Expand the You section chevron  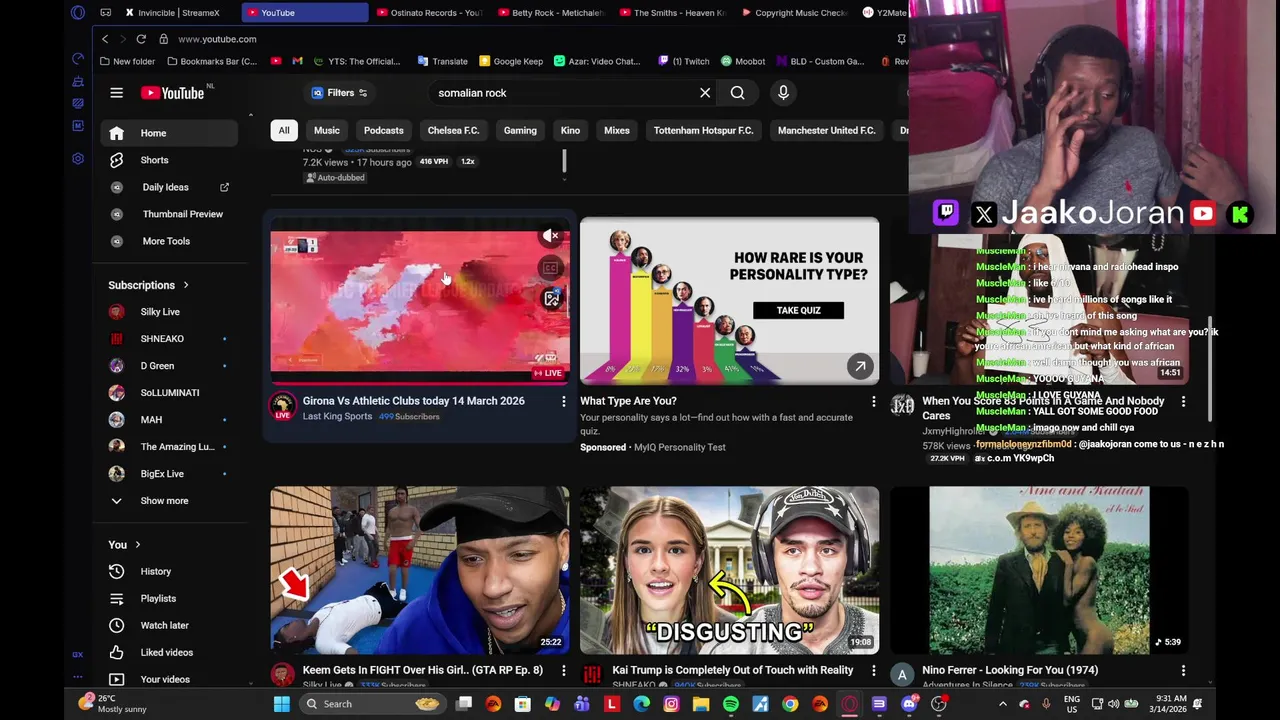tap(138, 545)
